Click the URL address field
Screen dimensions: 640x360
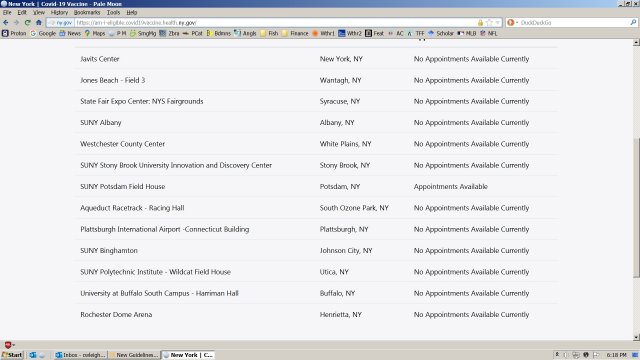[x=276, y=23]
